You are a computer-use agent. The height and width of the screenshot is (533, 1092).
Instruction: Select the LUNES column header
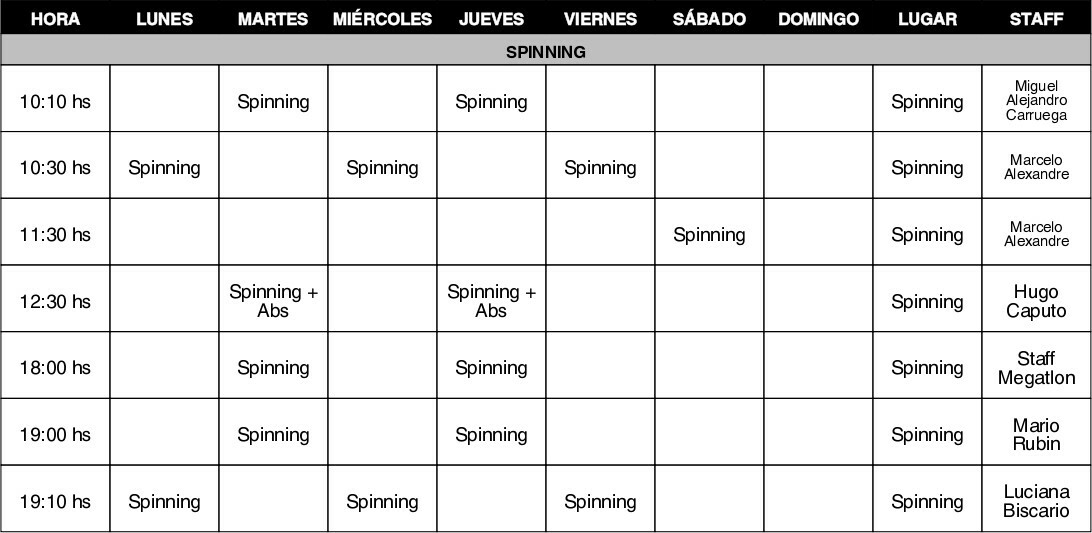(164, 19)
